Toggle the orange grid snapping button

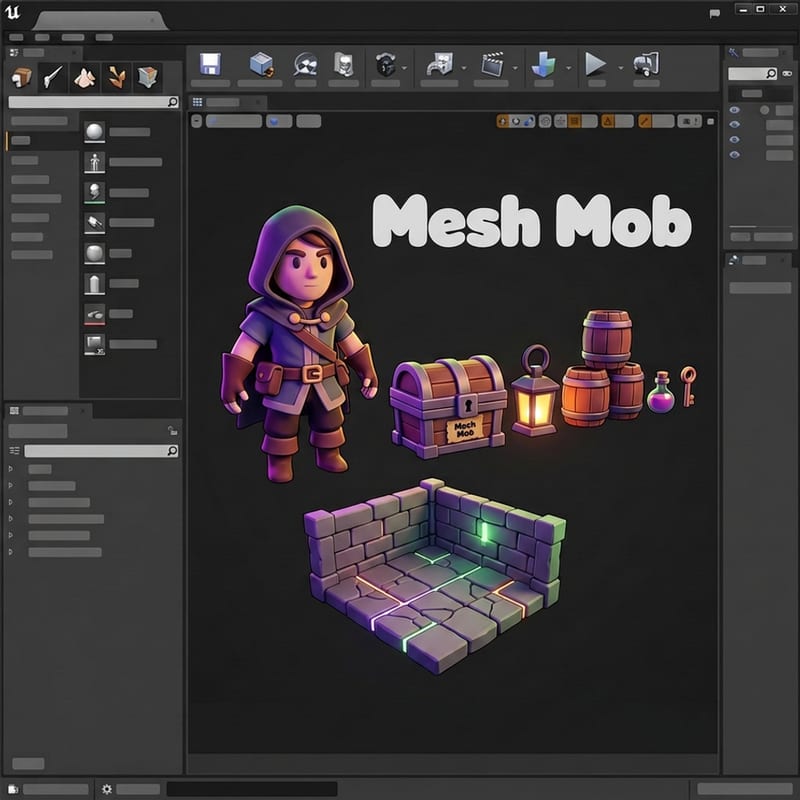click(574, 121)
